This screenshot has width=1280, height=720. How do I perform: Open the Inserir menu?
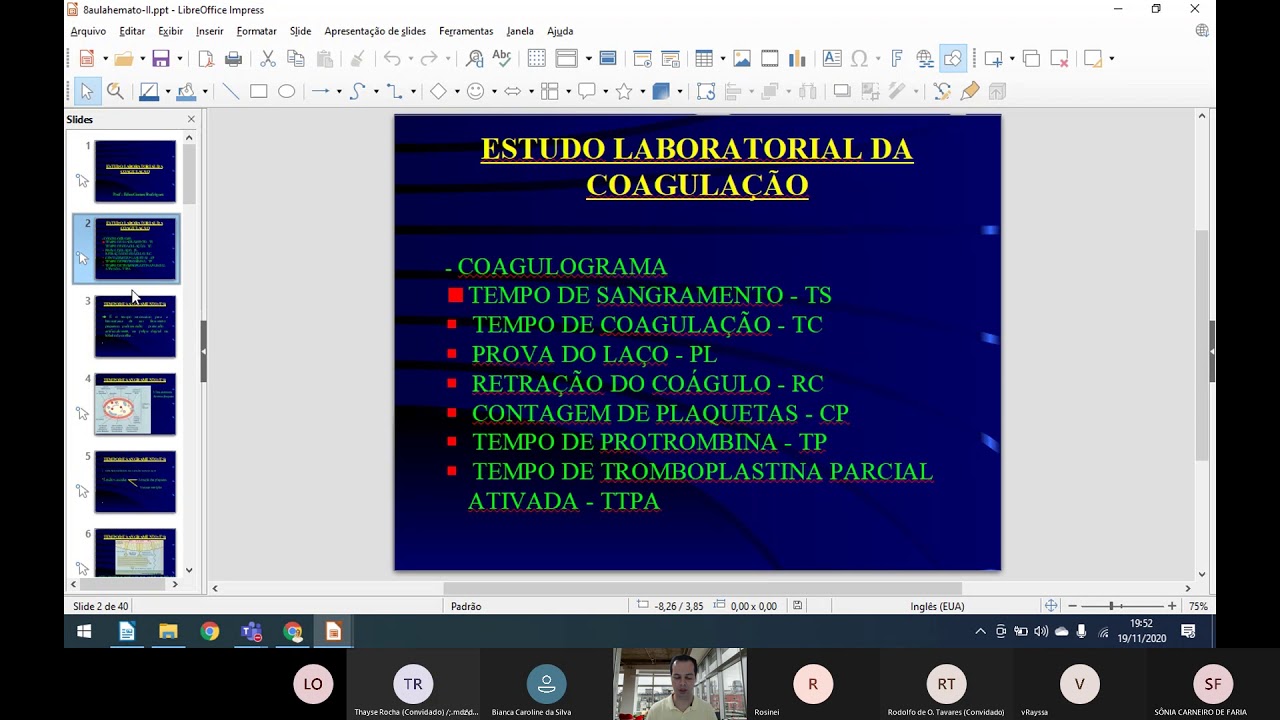tap(210, 31)
